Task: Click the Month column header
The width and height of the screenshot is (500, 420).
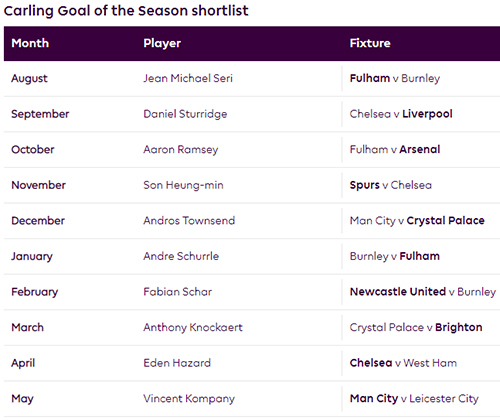Action: (x=30, y=43)
